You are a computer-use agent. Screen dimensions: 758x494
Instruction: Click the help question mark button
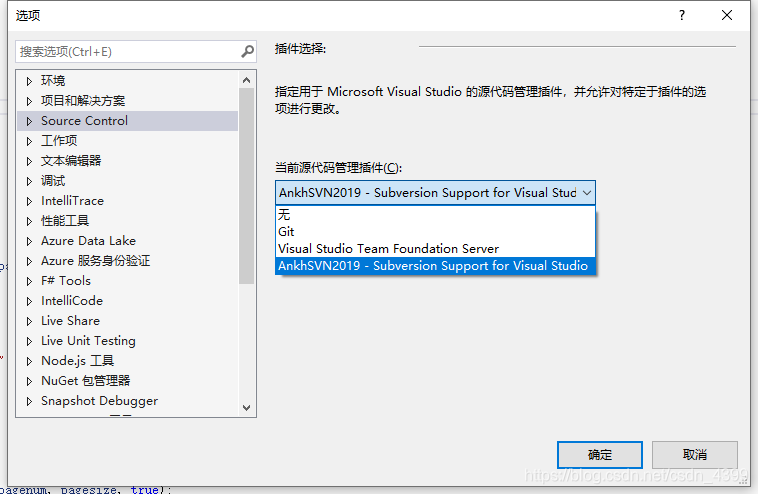682,15
